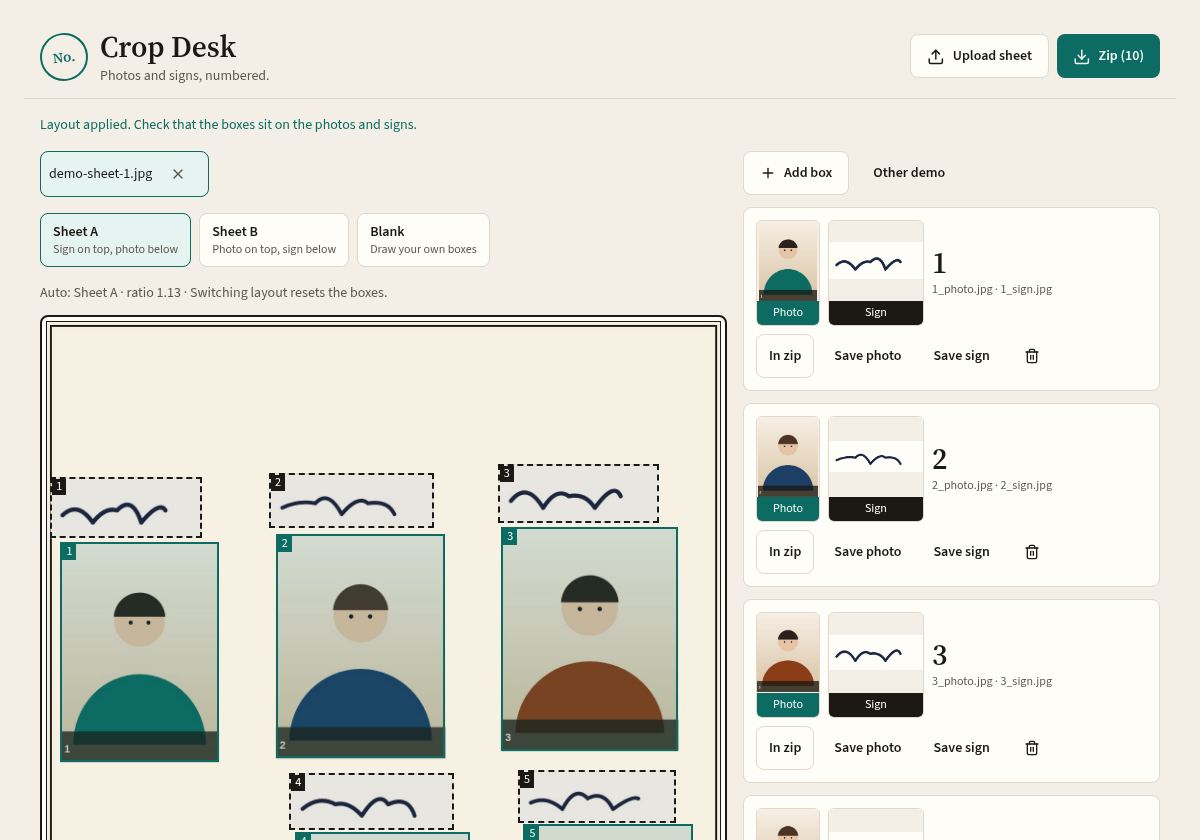Image resolution: width=1200 pixels, height=840 pixels.
Task: Toggle In zip for entry 1
Action: click(785, 356)
